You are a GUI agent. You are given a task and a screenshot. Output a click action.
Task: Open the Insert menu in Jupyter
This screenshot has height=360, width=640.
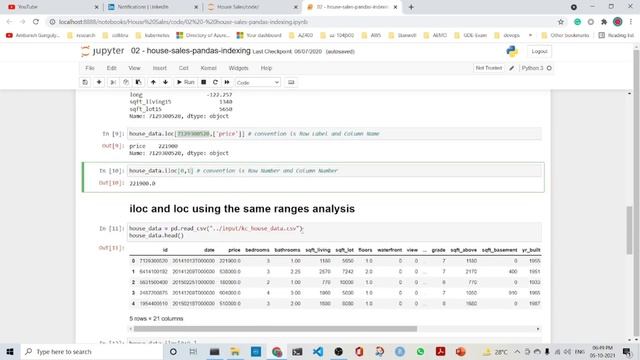(160, 68)
